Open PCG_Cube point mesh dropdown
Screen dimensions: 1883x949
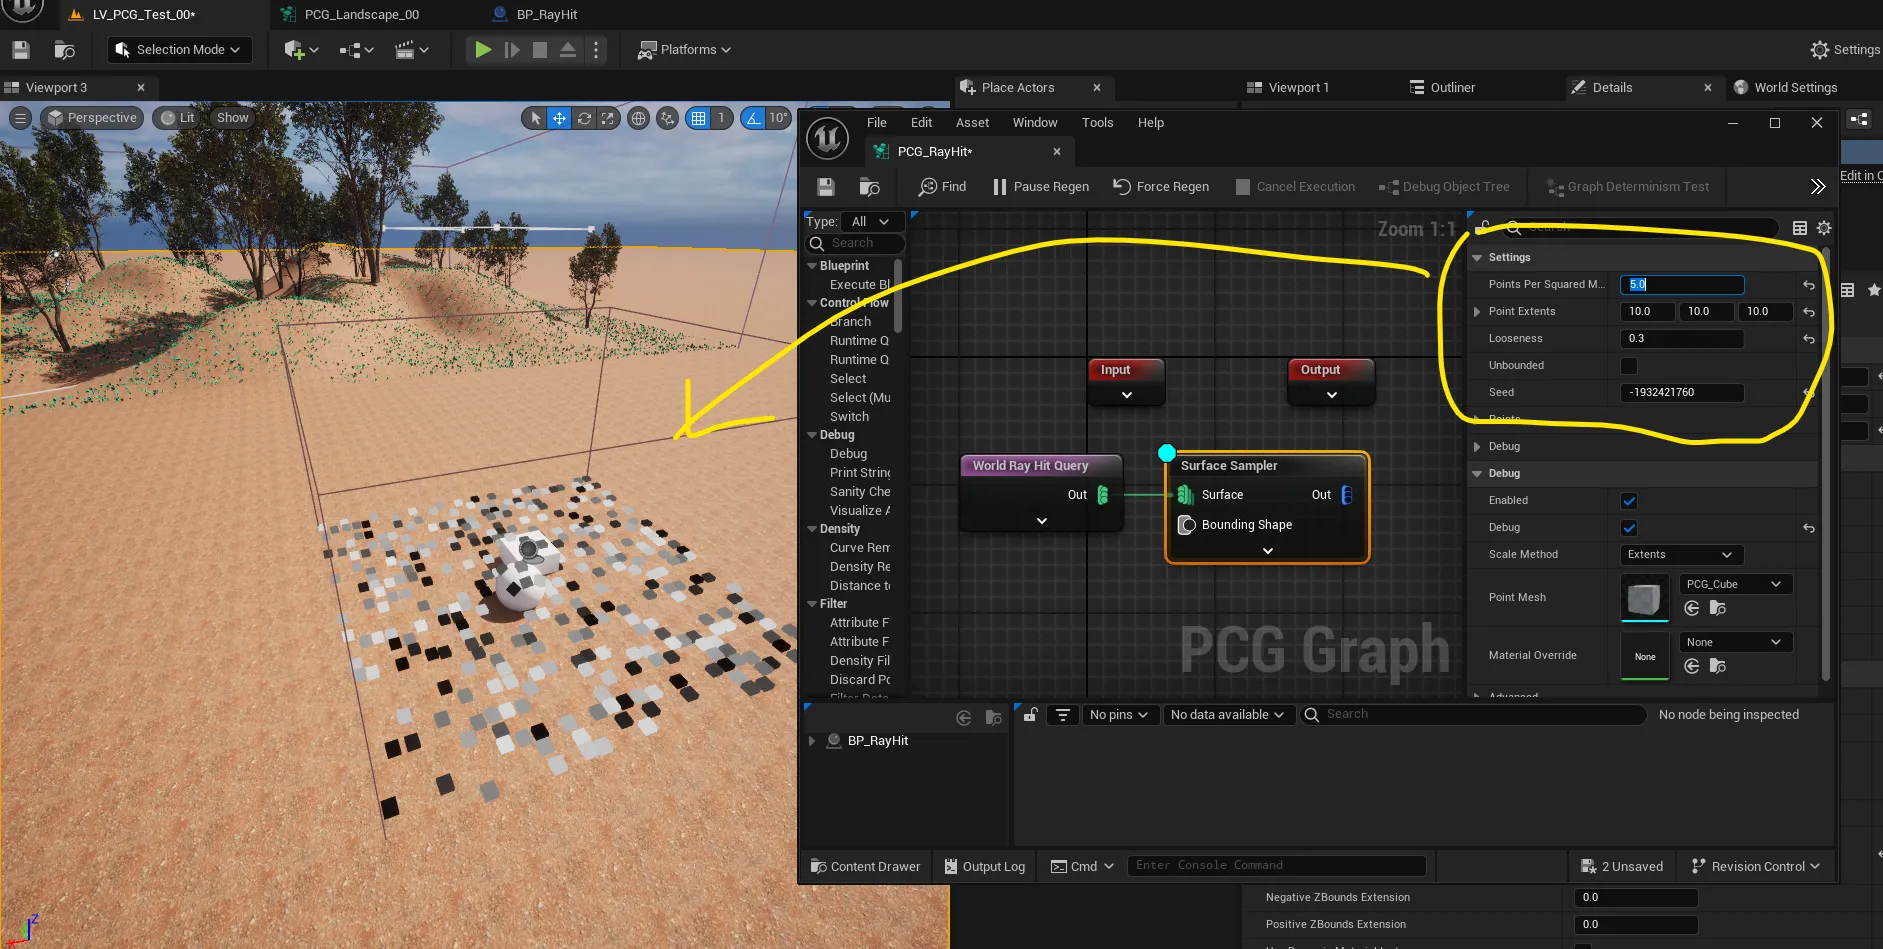(1733, 585)
